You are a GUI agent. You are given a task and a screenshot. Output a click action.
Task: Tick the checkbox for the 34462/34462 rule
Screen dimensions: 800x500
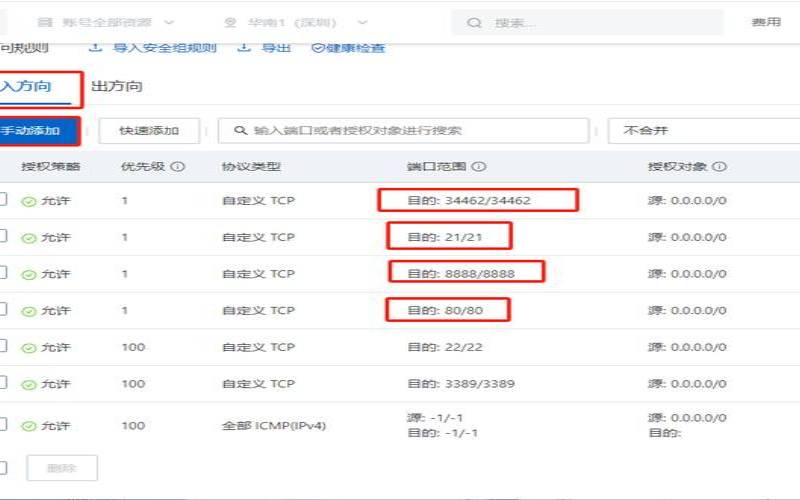pyautogui.click(x=3, y=200)
